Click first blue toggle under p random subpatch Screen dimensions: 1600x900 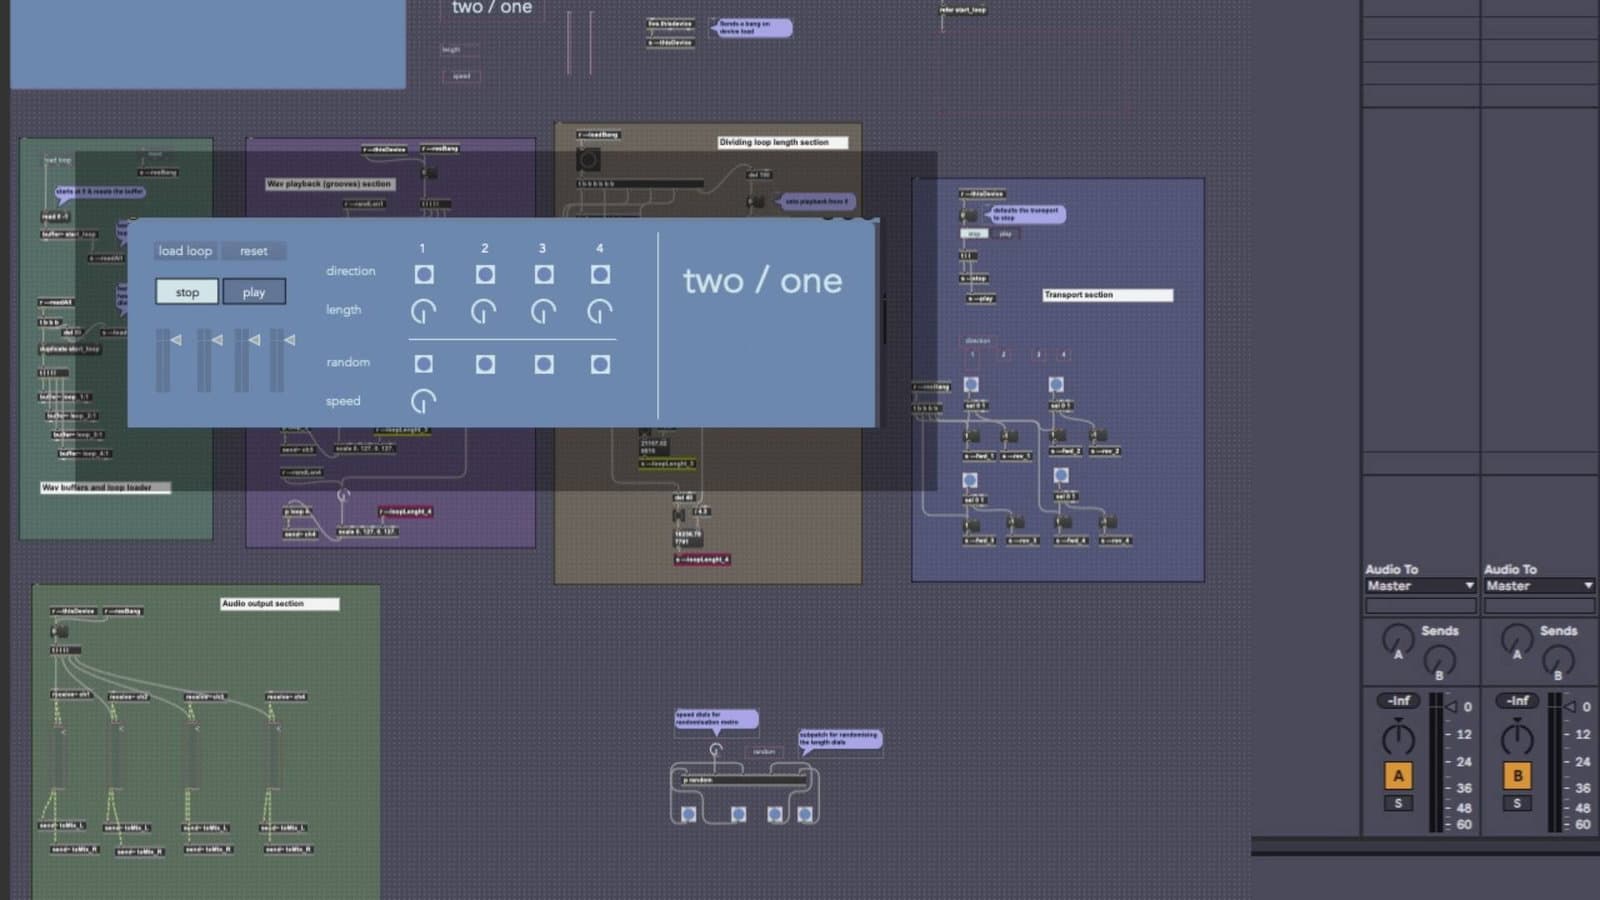[x=689, y=815]
